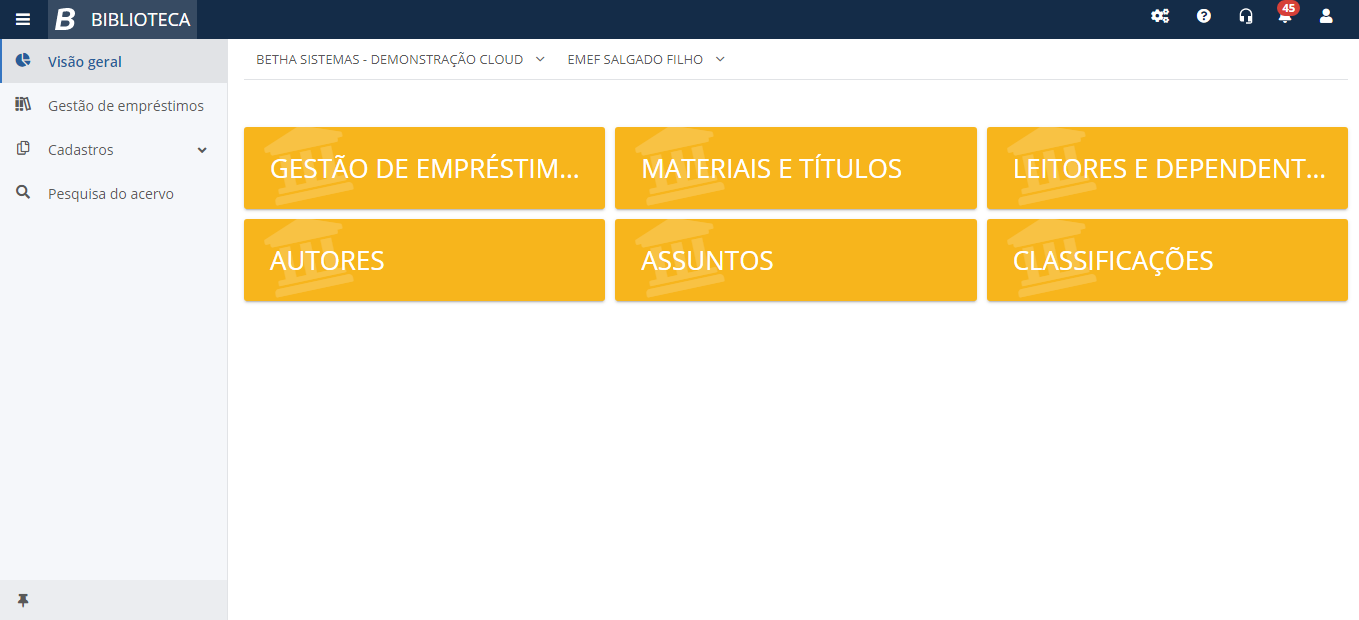
Task: Open the help question mark icon
Action: pos(1204,16)
